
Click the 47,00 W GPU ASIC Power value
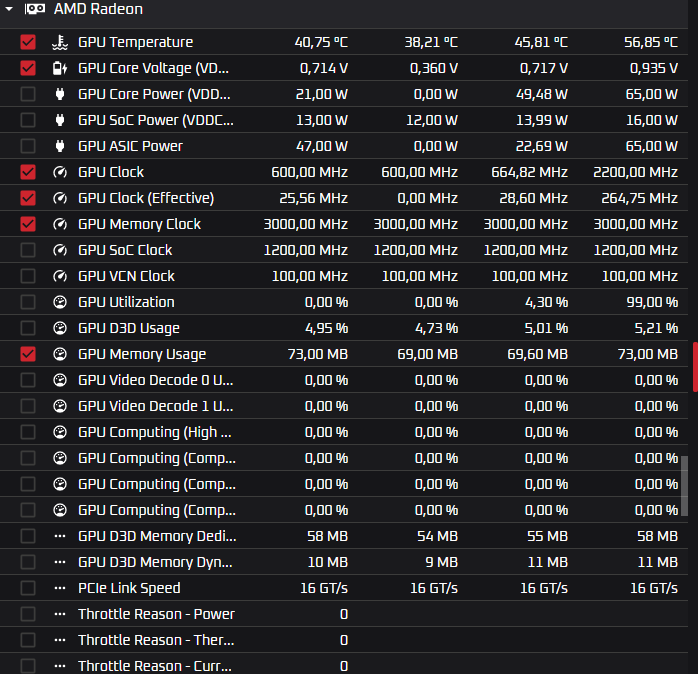pos(322,146)
